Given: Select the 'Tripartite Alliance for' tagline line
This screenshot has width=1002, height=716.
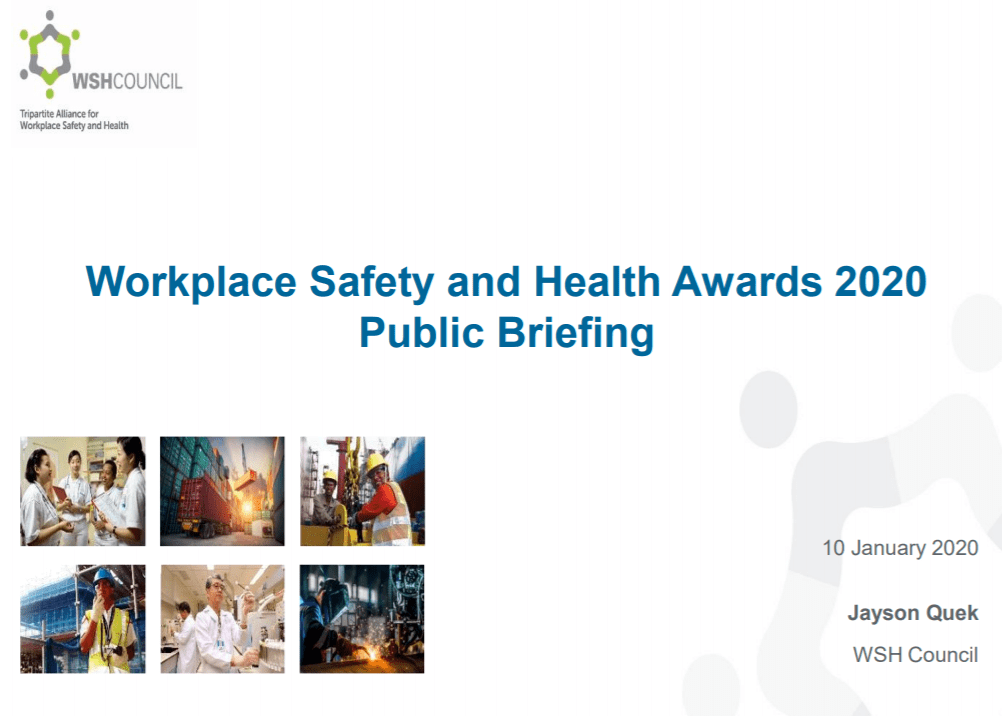Looking at the screenshot, I should pos(59,114).
